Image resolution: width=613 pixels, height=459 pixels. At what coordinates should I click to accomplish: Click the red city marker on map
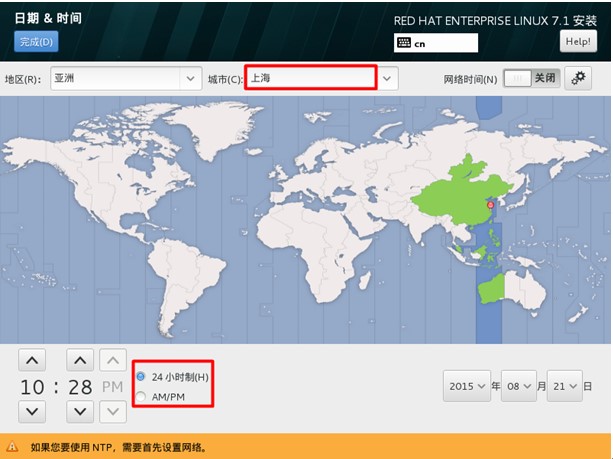490,205
